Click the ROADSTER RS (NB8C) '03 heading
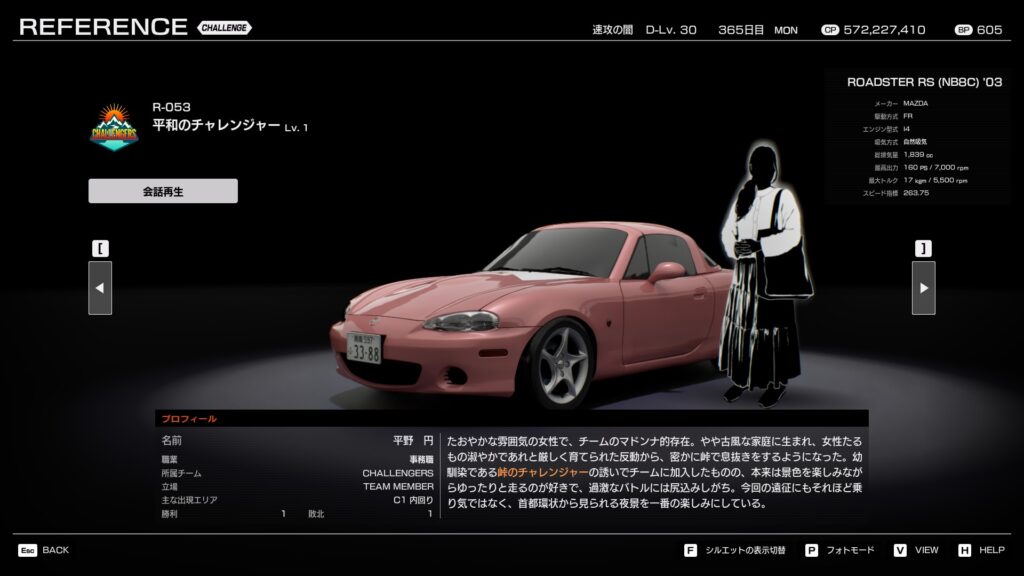 [924, 82]
